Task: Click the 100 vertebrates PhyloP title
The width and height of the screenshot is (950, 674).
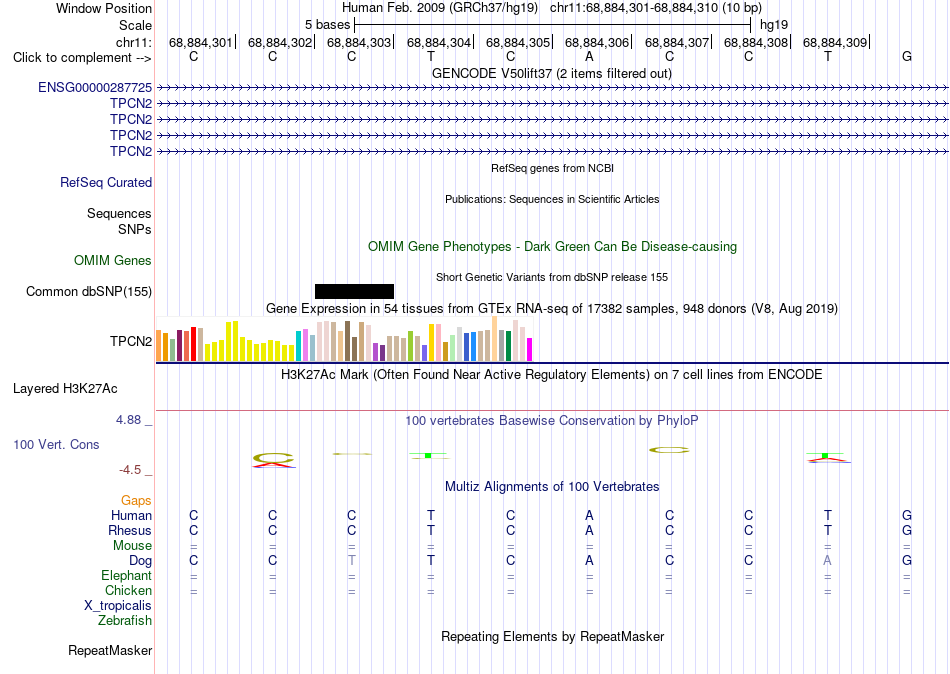Action: coord(552,421)
